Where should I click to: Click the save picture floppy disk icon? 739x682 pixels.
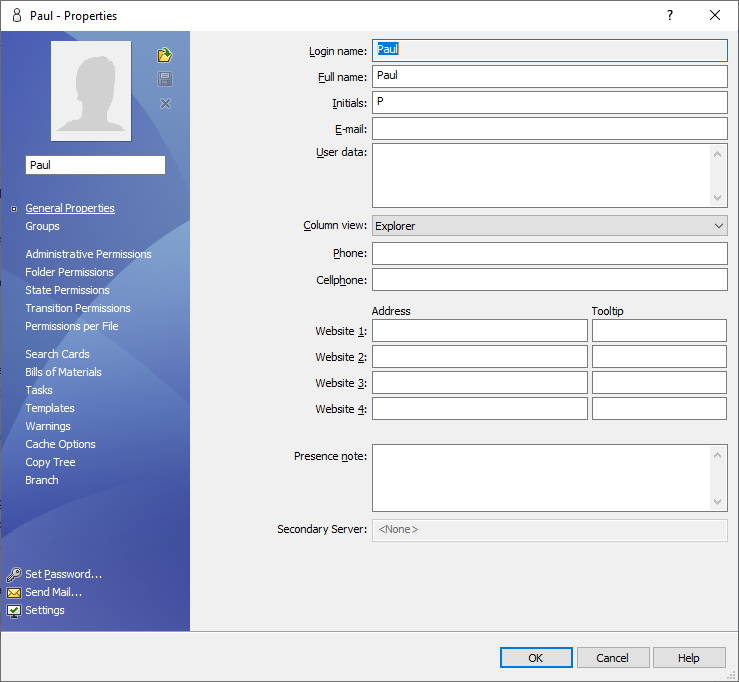[x=165, y=79]
